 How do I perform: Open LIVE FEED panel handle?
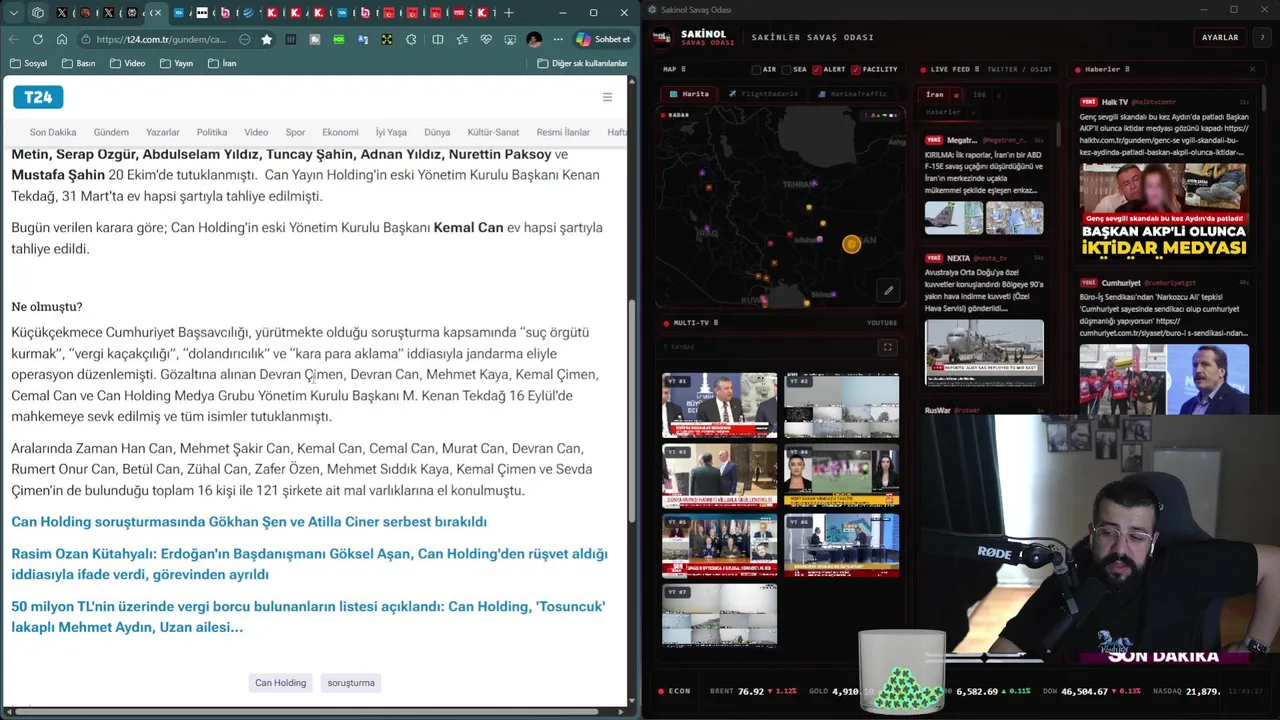pos(977,69)
